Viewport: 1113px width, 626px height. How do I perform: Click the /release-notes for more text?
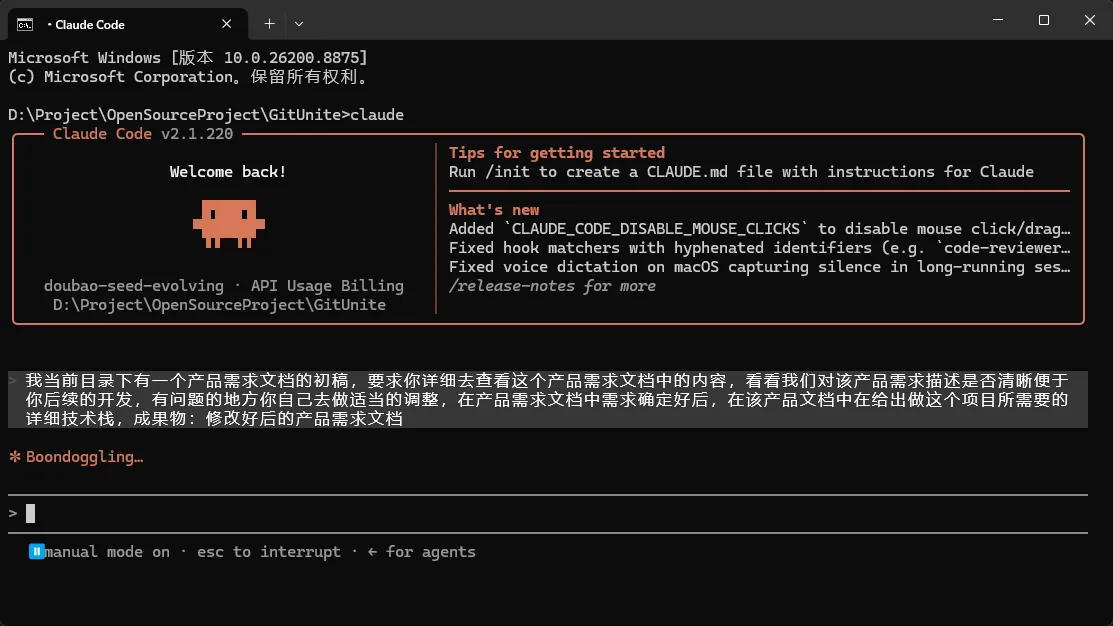pos(552,286)
